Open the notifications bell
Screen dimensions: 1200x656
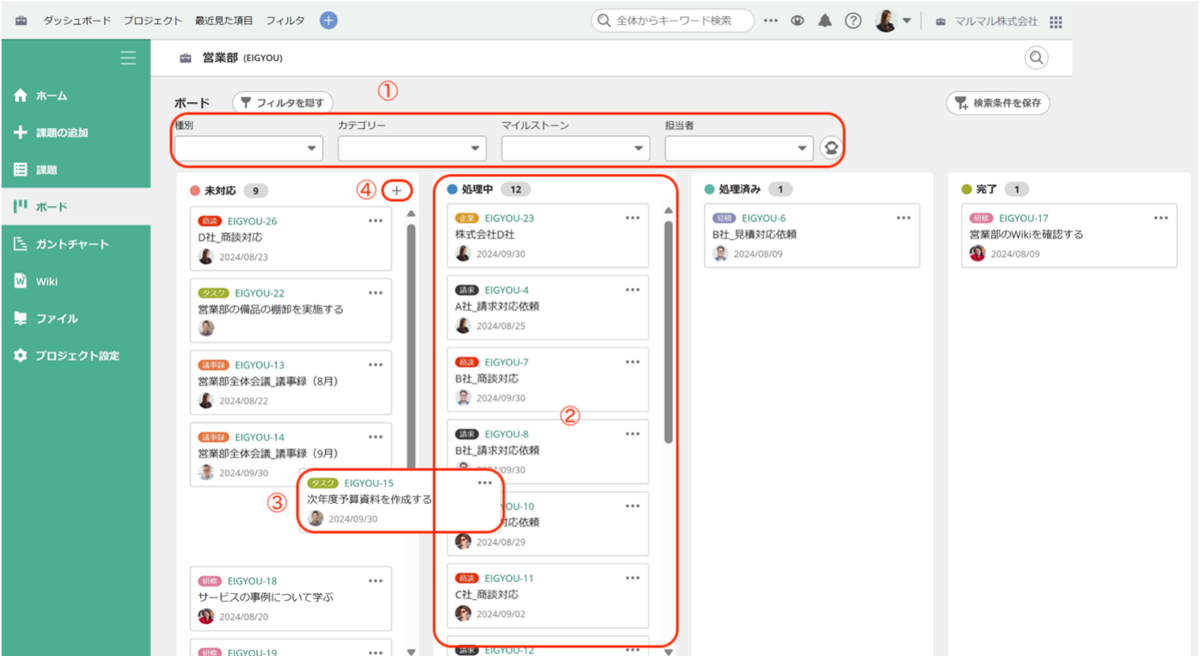coord(825,21)
